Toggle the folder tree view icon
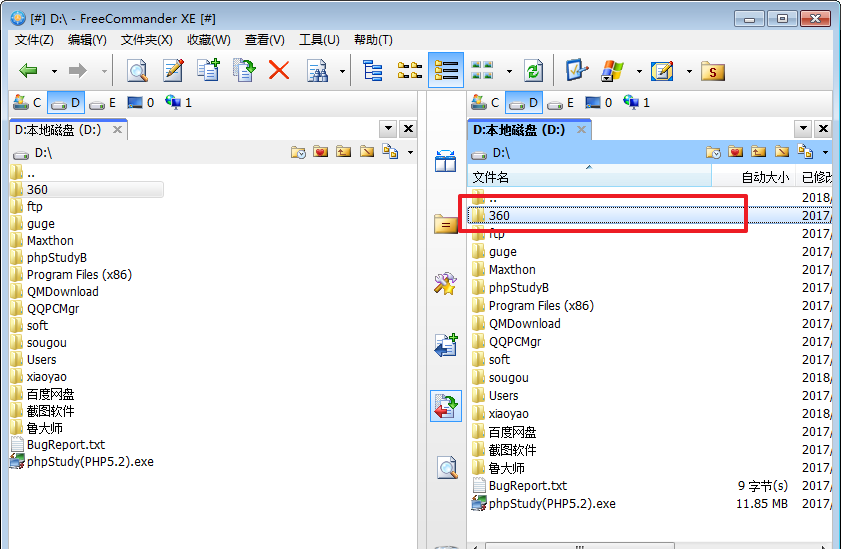The width and height of the screenshot is (841, 549). [373, 70]
